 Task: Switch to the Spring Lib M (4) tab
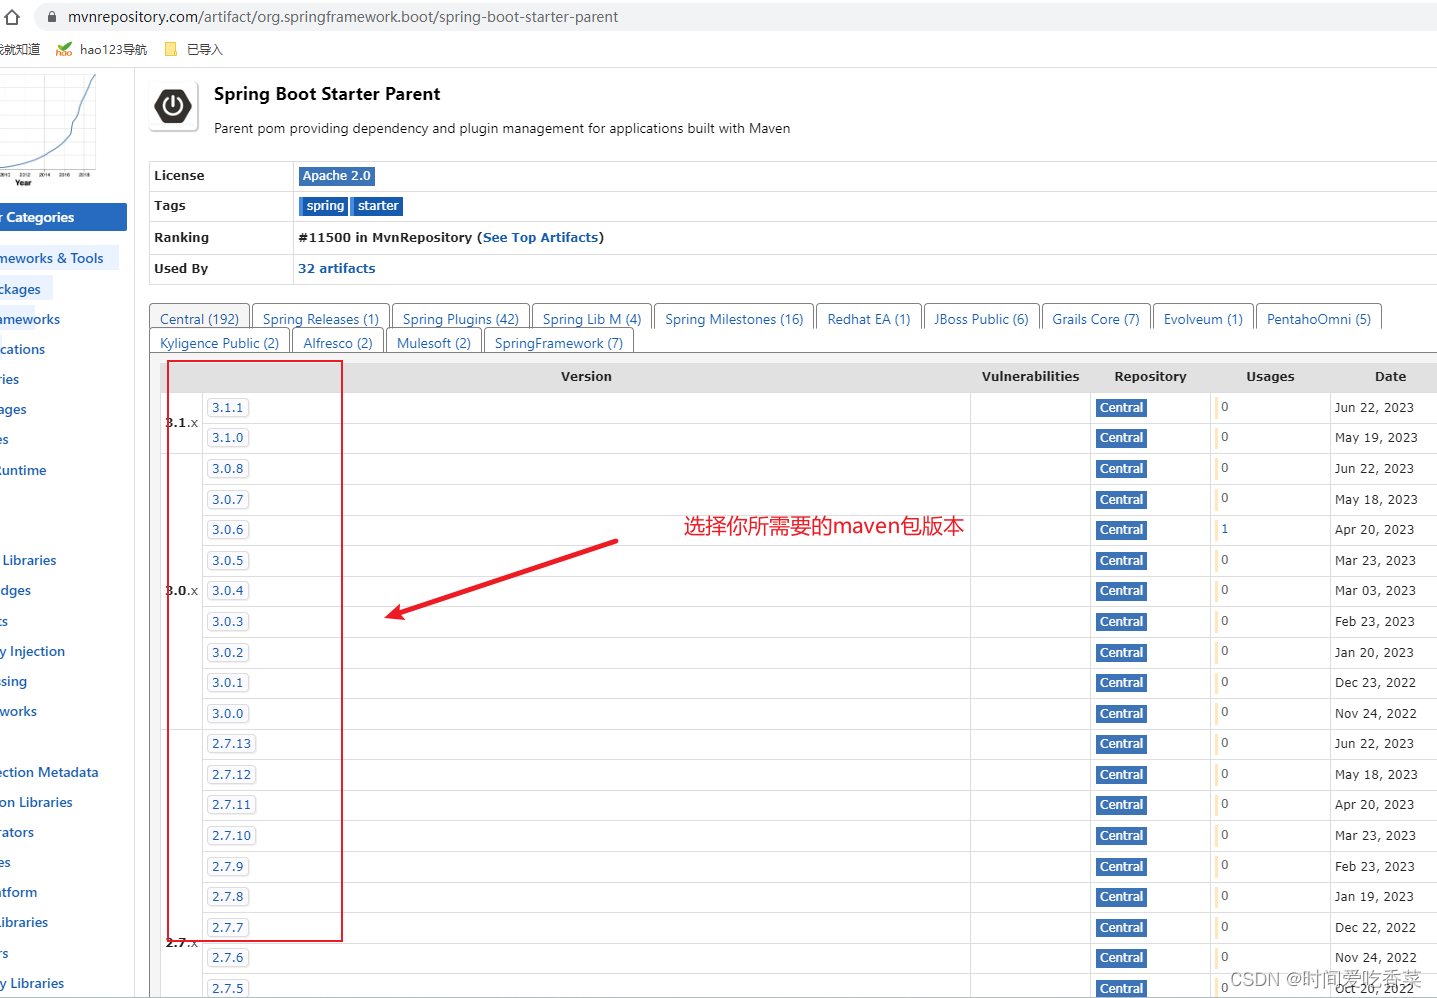click(x=592, y=319)
